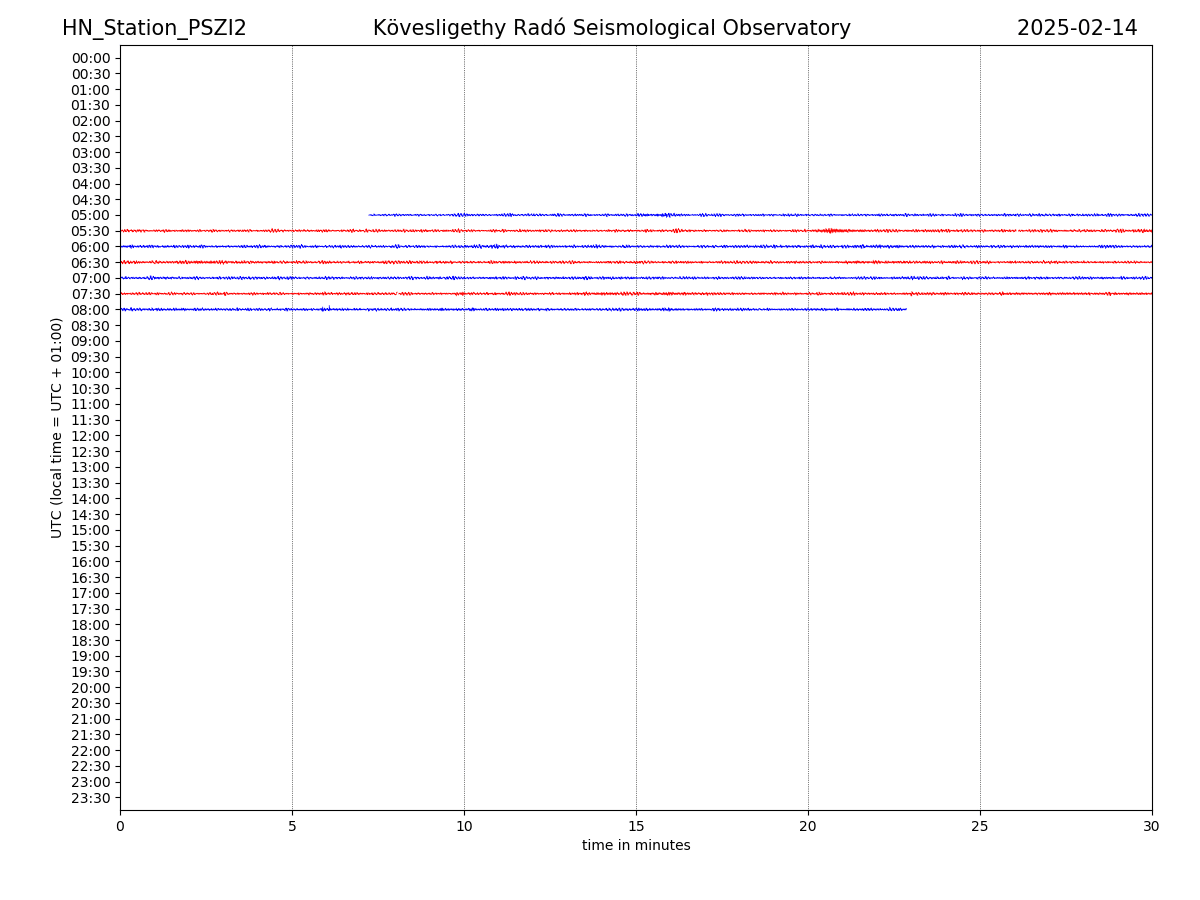Click the 00:00 time tick label
Image resolution: width=1200 pixels, height=900 pixels.
[91, 58]
